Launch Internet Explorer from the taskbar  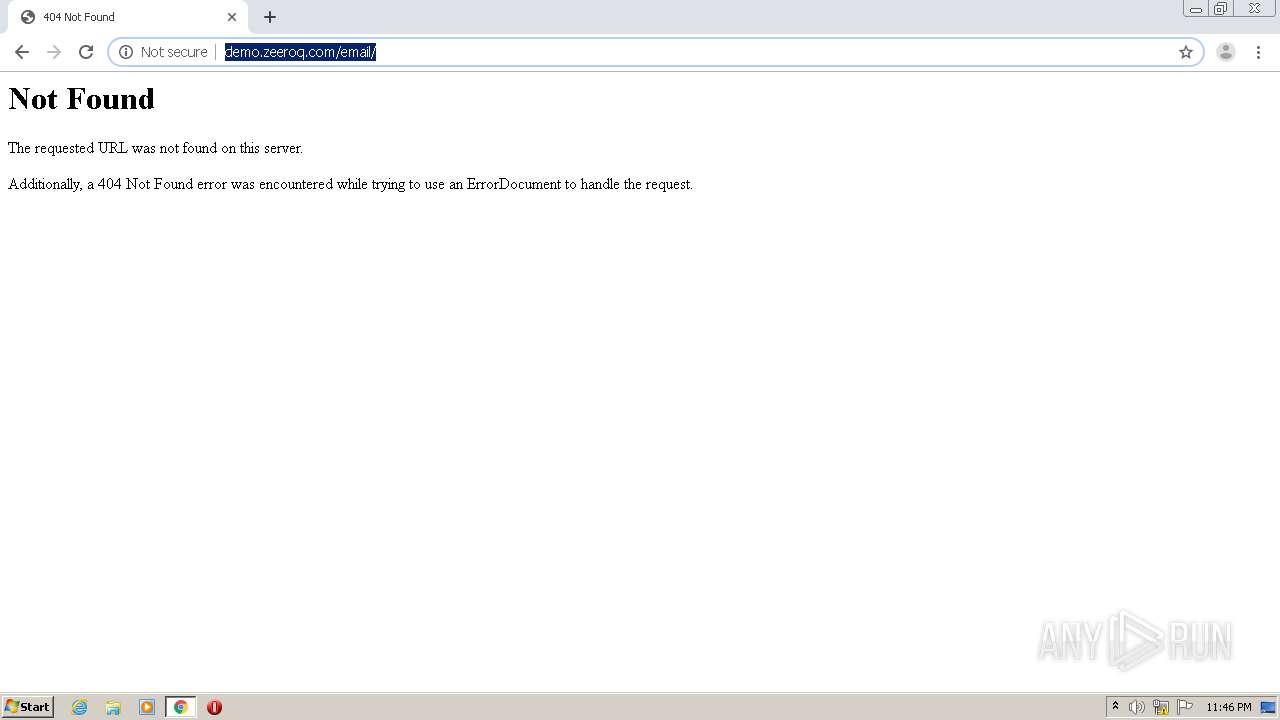pyautogui.click(x=80, y=707)
